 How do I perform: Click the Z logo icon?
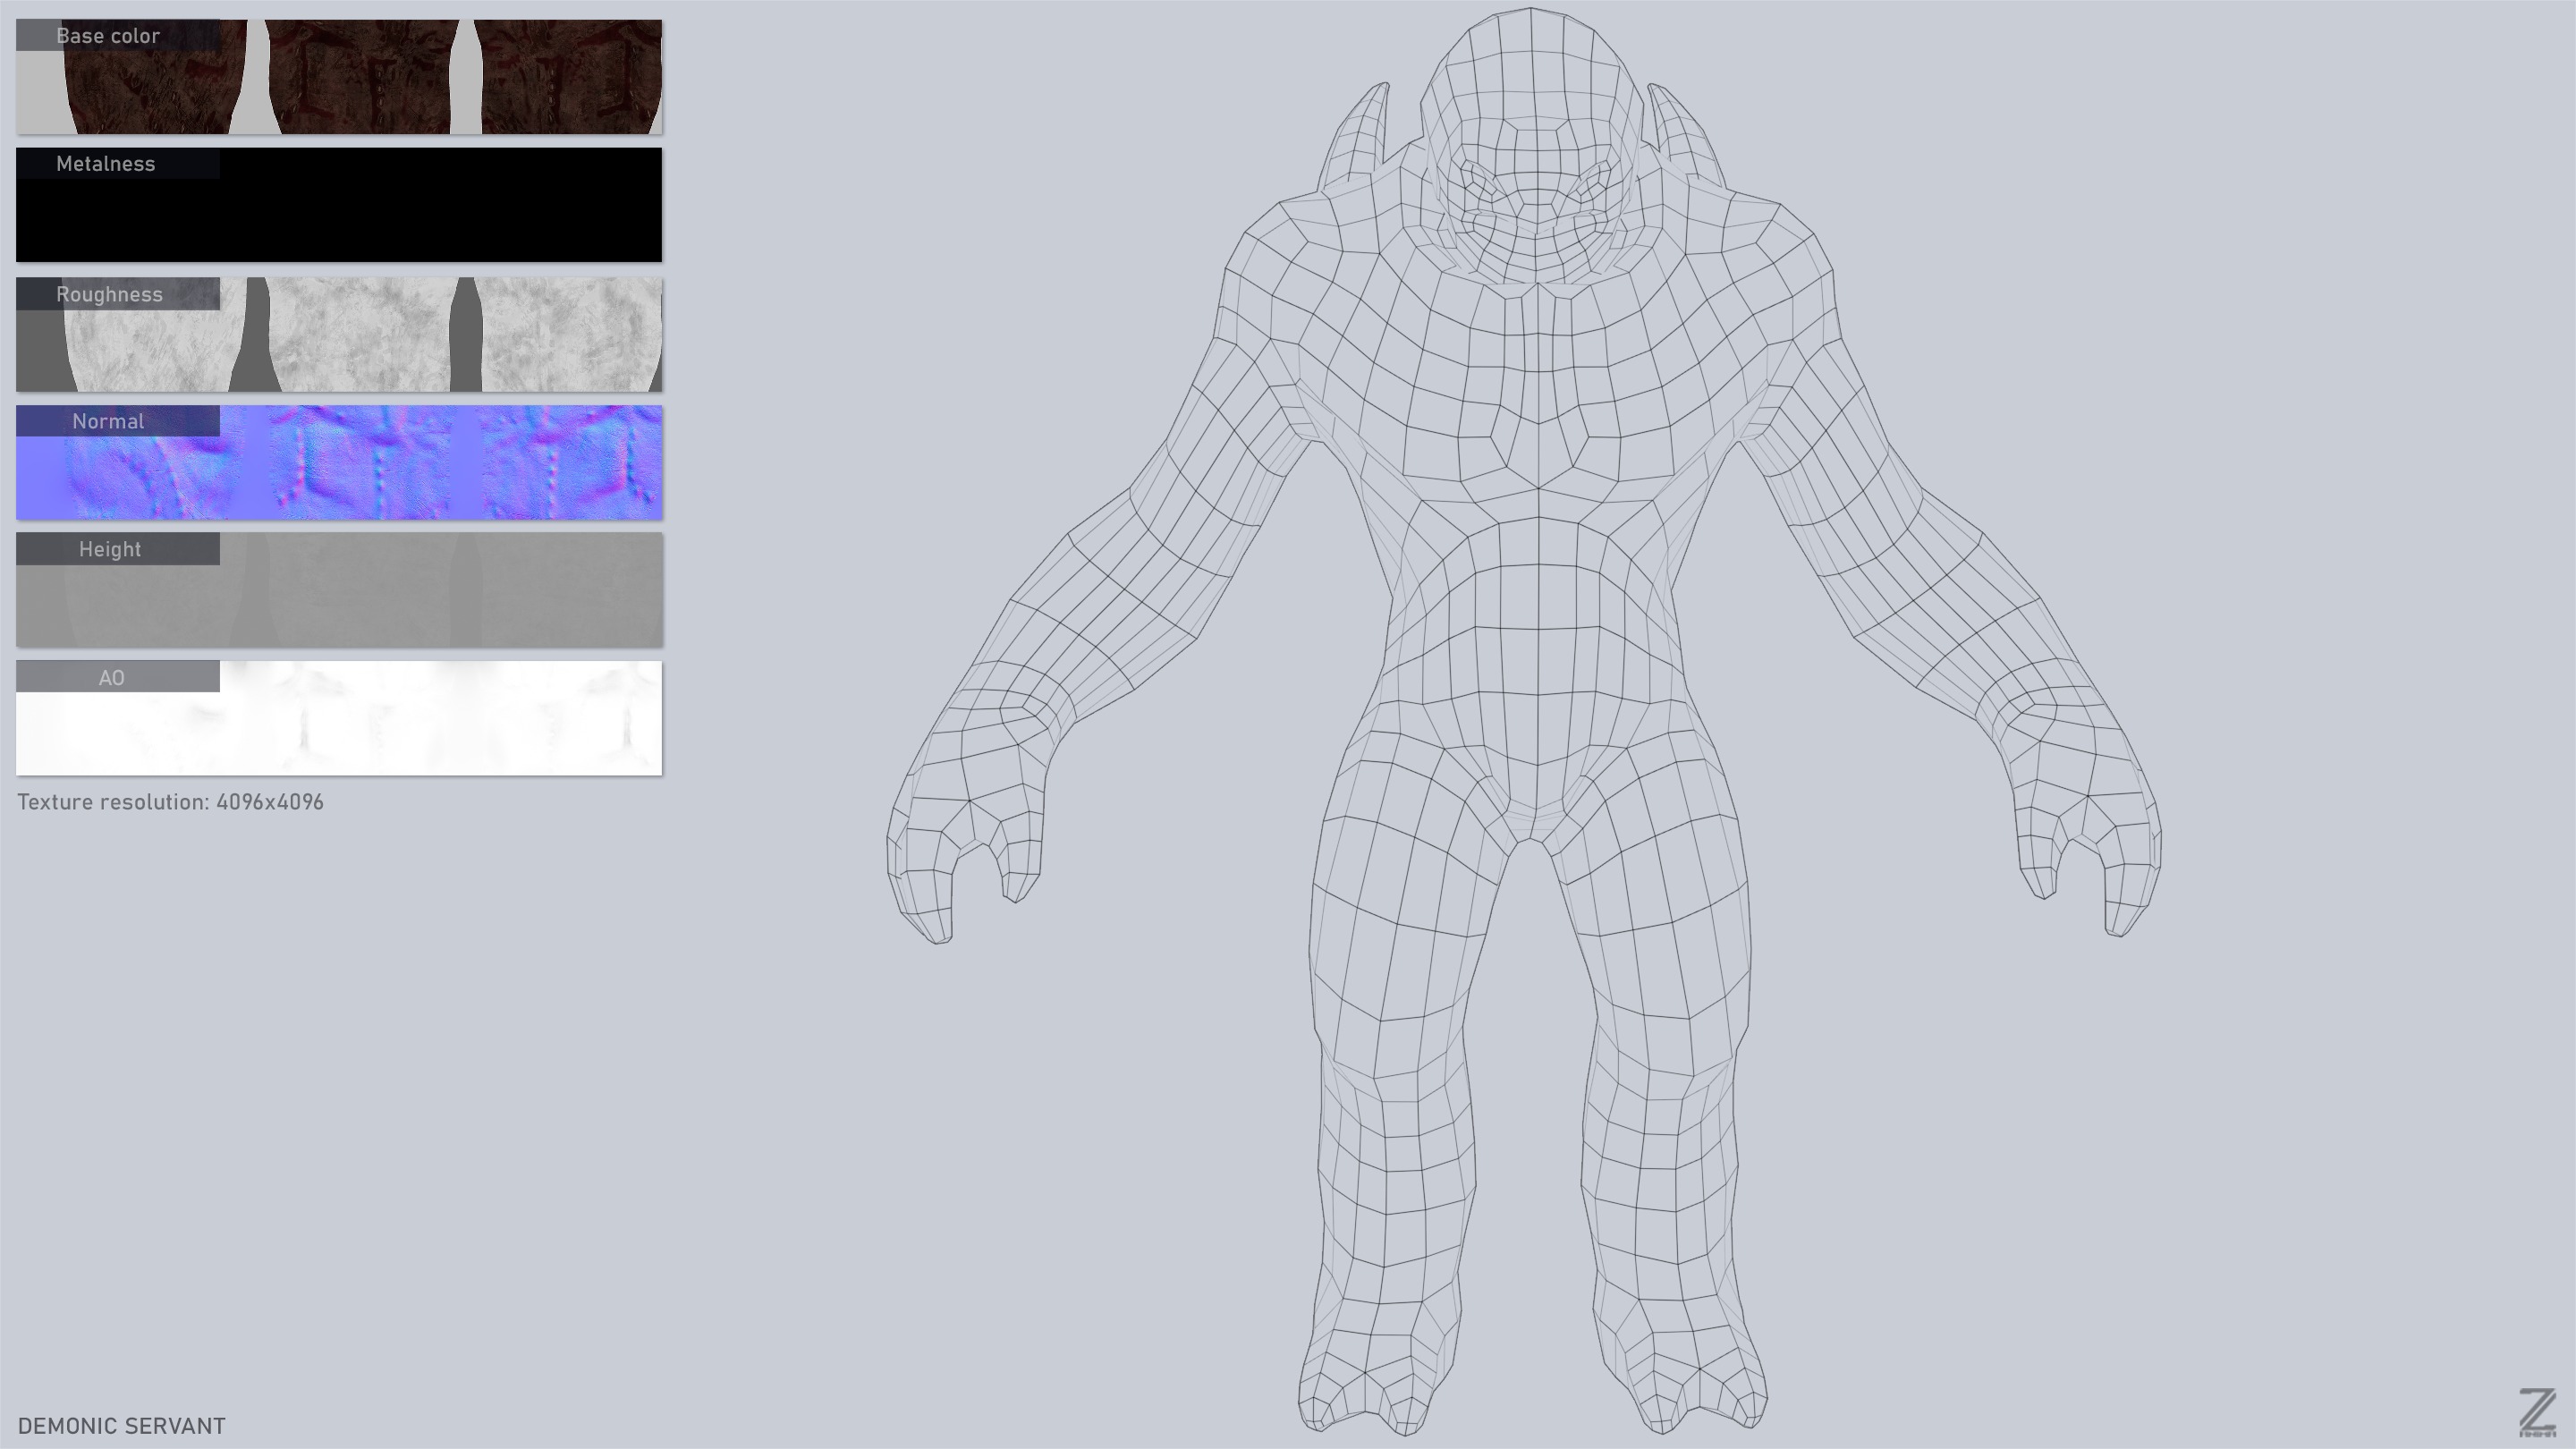(x=2537, y=1413)
